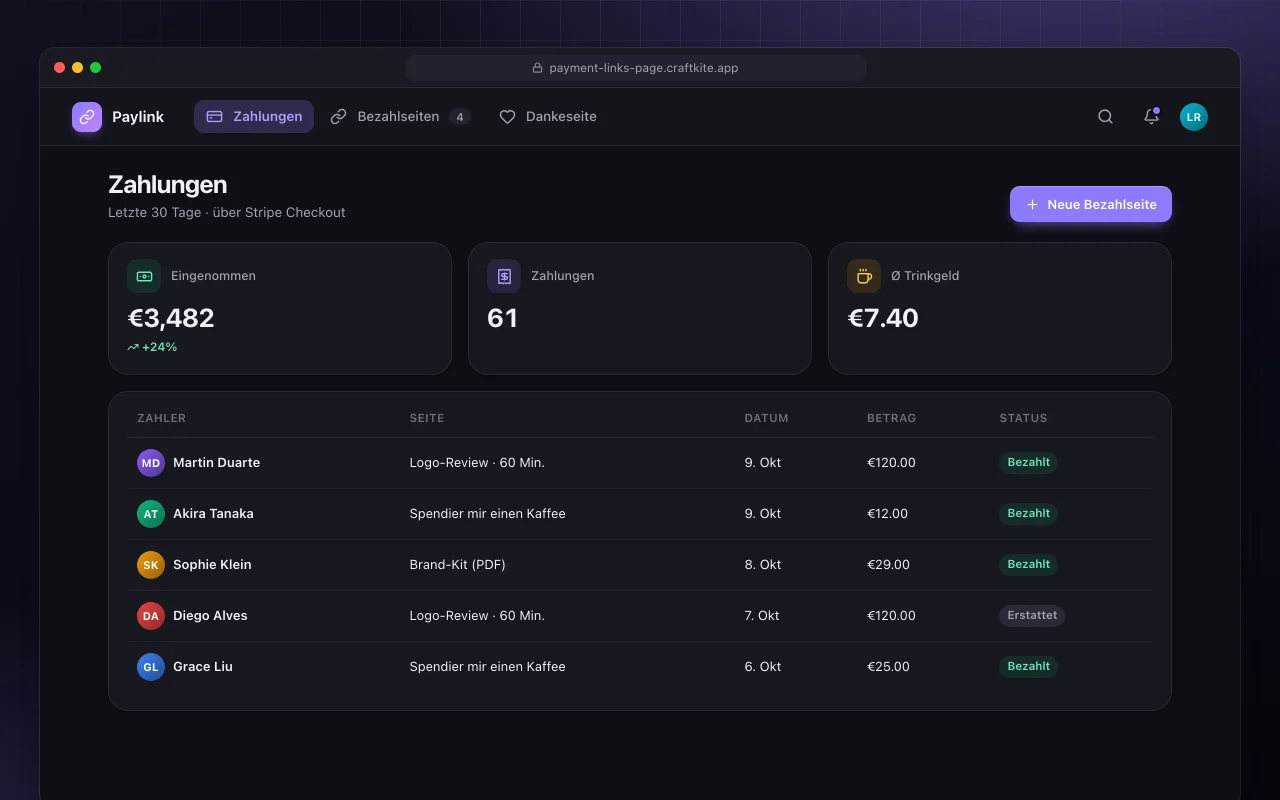Click the Bezahlt status of Martin Duarte
The width and height of the screenshot is (1280, 800).
coord(1028,463)
